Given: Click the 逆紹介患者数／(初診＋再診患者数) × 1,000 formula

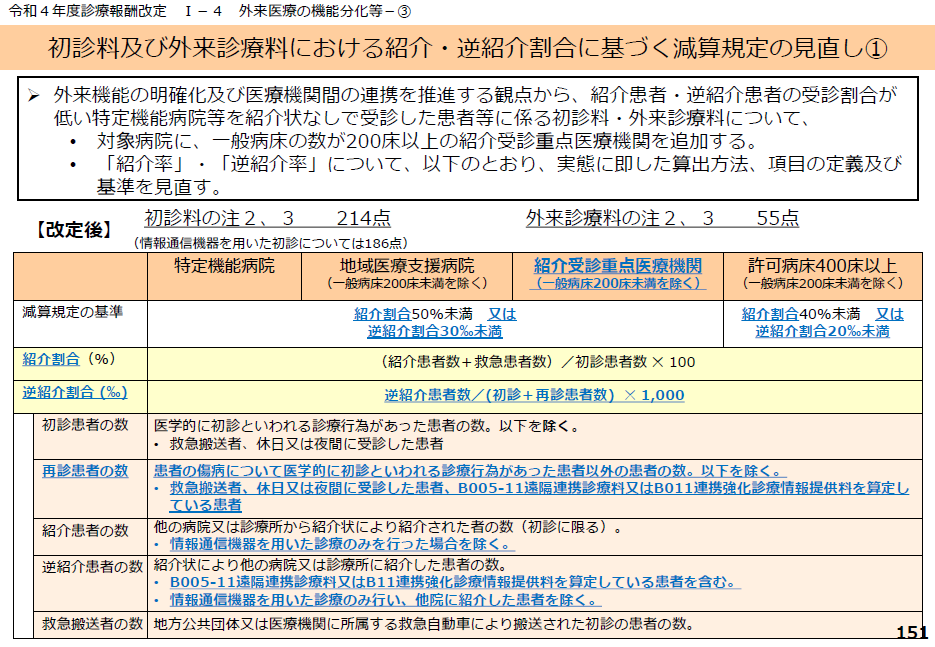Looking at the screenshot, I should pos(534,395).
